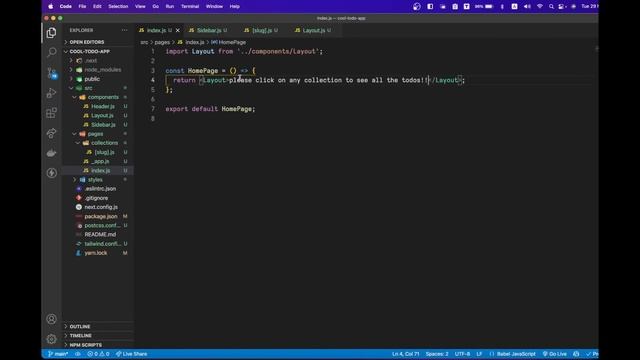640x360 pixels.
Task: Start Live Share from status bar
Action: [x=131, y=354]
